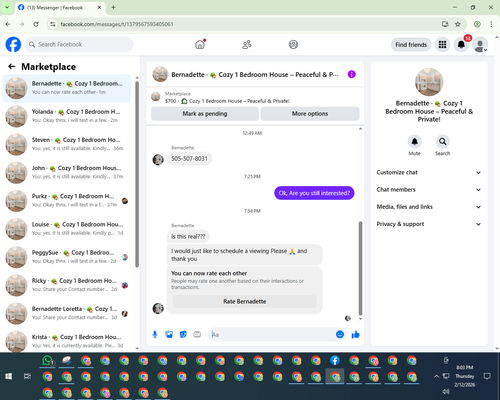Open the Ricky conversation
500x400 pixels.
click(67, 285)
